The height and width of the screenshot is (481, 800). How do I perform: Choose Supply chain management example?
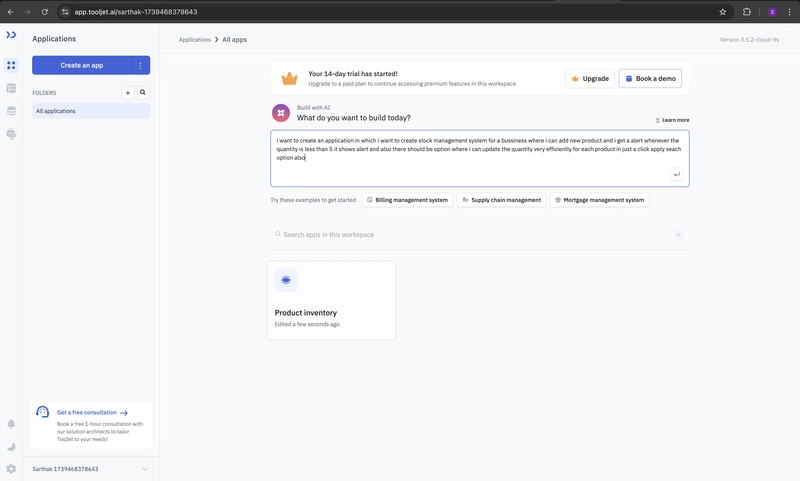502,200
